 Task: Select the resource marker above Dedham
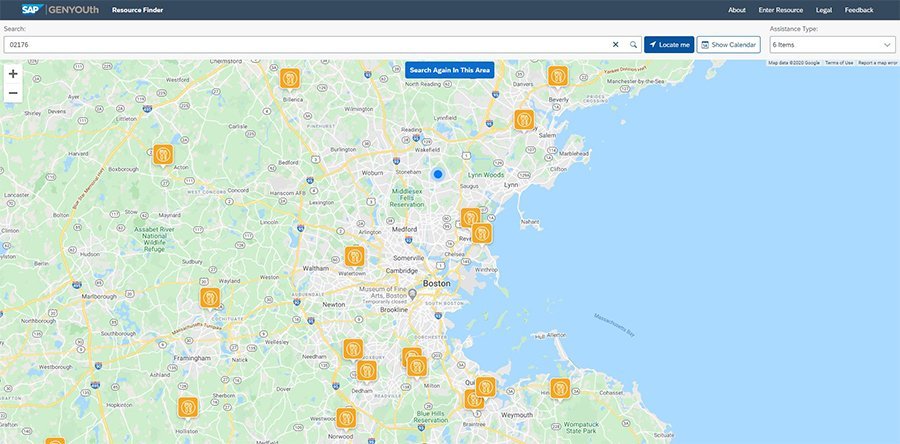[367, 370]
